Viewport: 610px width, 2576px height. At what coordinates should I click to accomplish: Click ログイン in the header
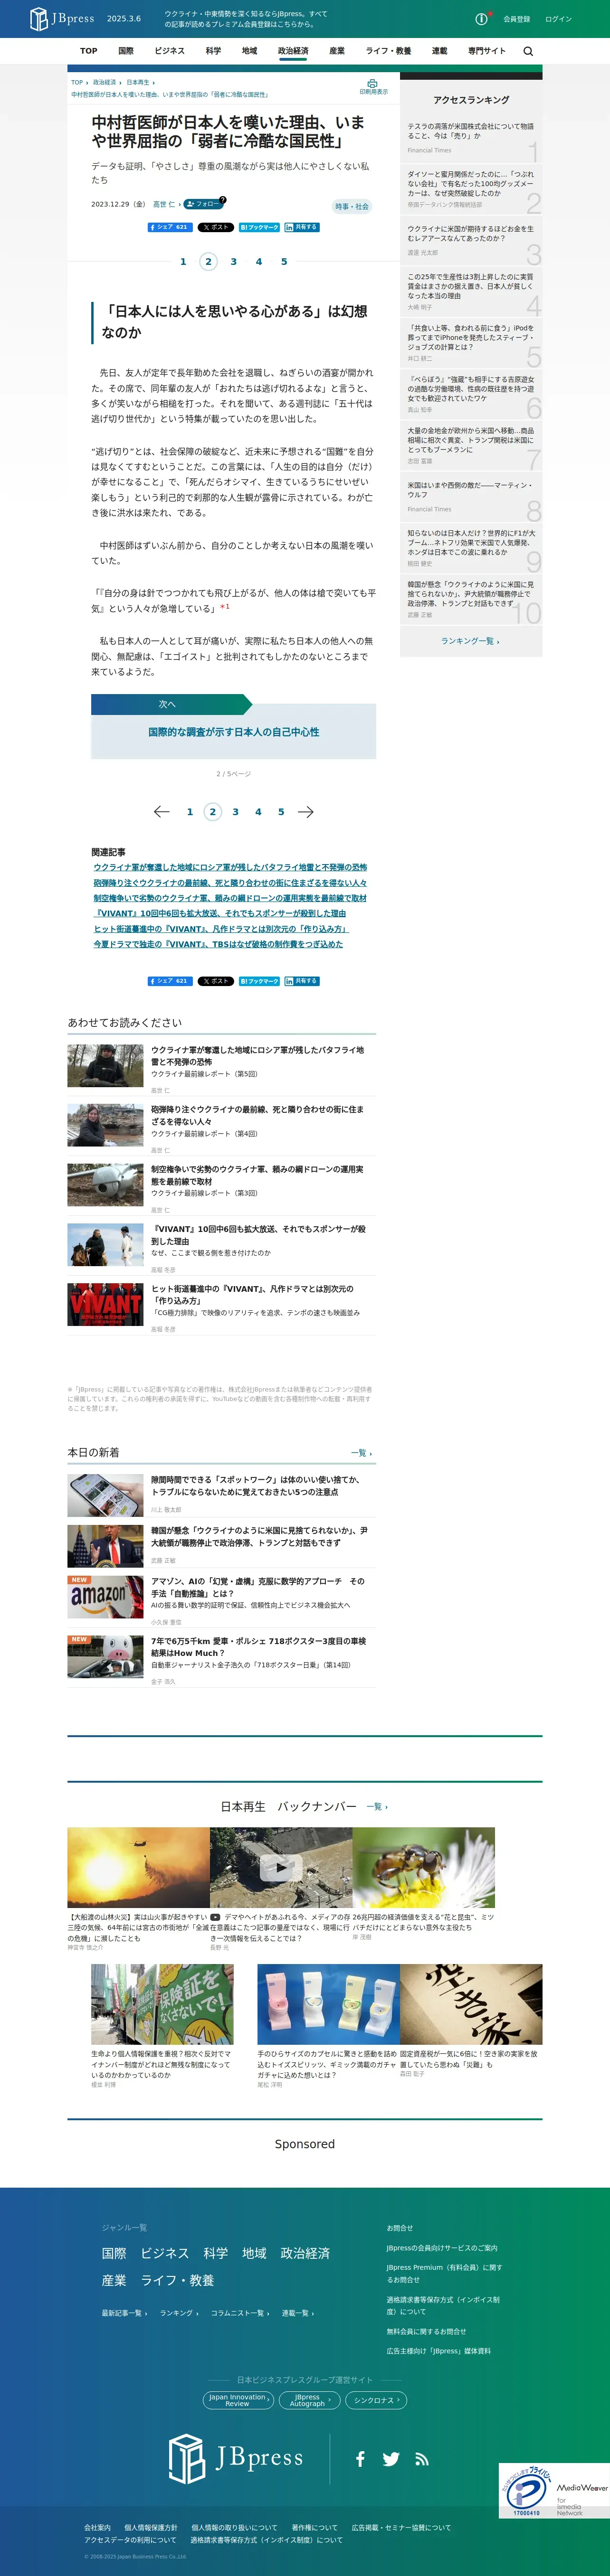click(559, 19)
